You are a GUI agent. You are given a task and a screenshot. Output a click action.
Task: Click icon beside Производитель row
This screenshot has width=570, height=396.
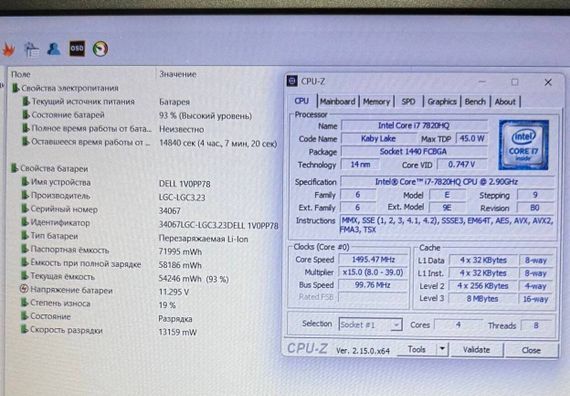25,196
